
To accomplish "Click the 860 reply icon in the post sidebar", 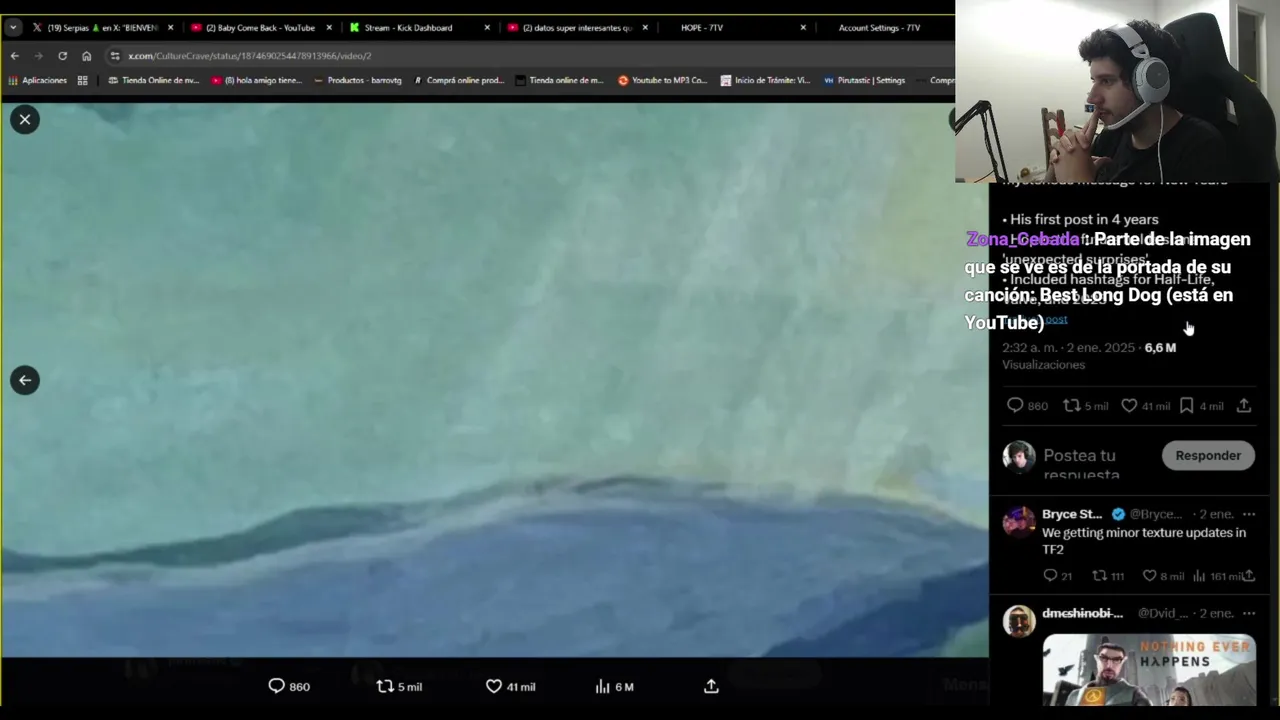I will 1027,405.
